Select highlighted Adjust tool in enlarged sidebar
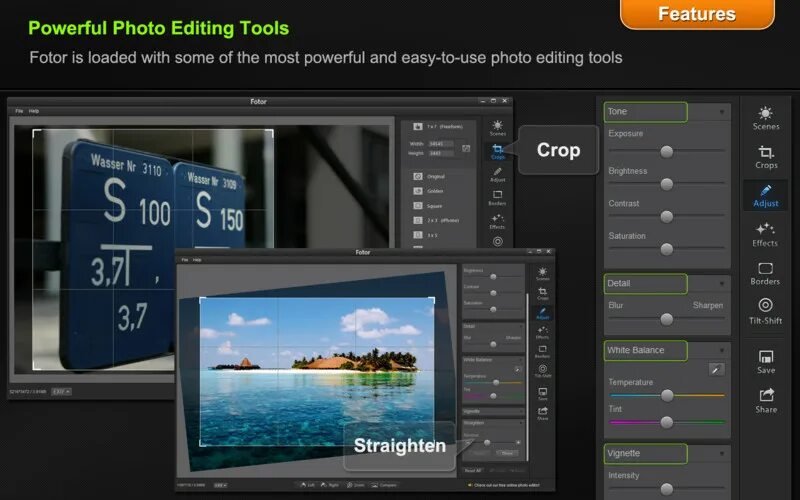The height and width of the screenshot is (500, 800). click(765, 196)
